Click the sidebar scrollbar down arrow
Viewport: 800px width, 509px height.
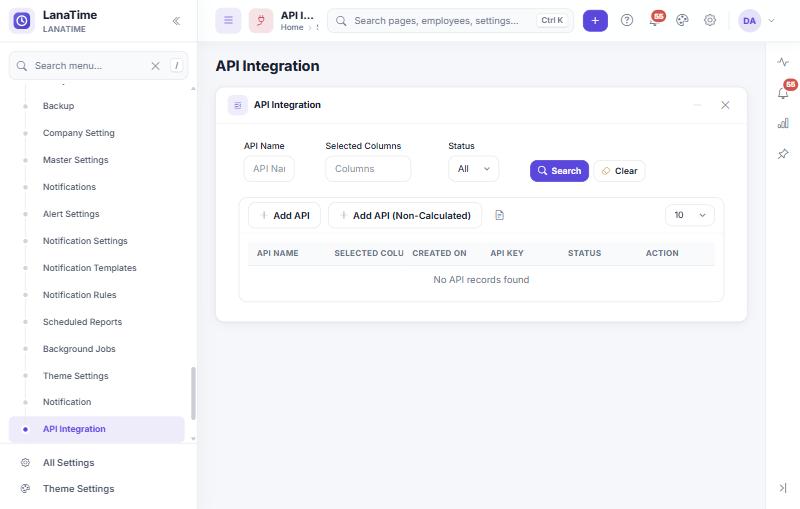193,439
